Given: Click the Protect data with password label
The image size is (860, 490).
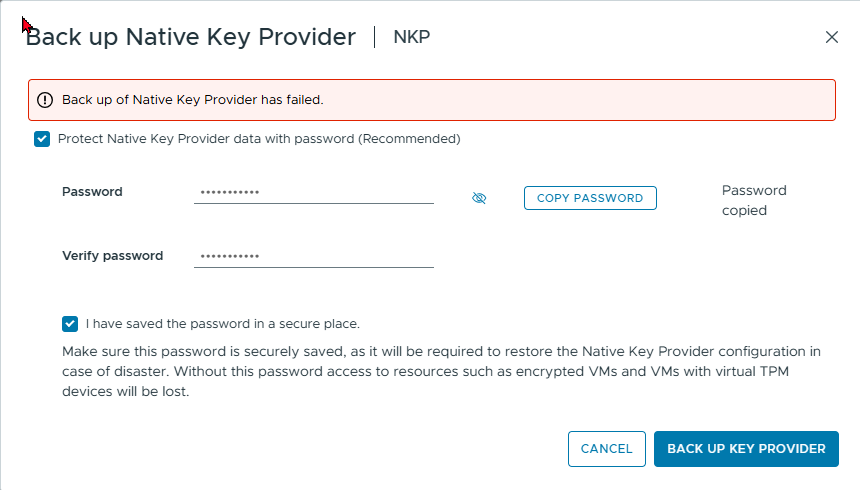Looking at the screenshot, I should (x=259, y=139).
